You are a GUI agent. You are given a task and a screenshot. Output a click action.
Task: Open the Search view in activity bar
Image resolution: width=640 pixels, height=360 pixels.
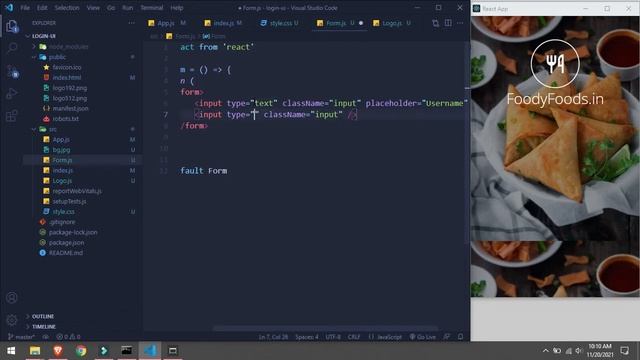click(12, 48)
